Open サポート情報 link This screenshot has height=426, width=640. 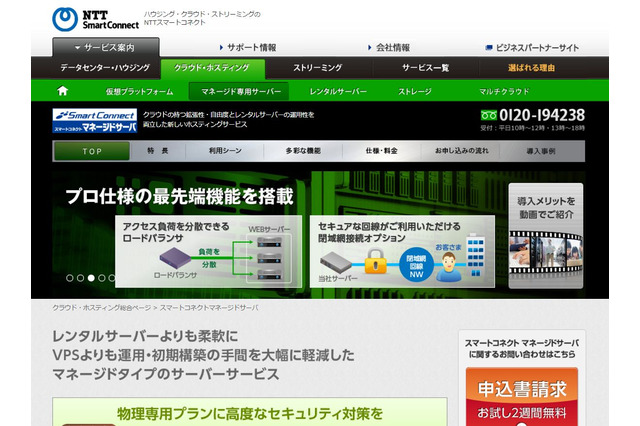tap(248, 48)
